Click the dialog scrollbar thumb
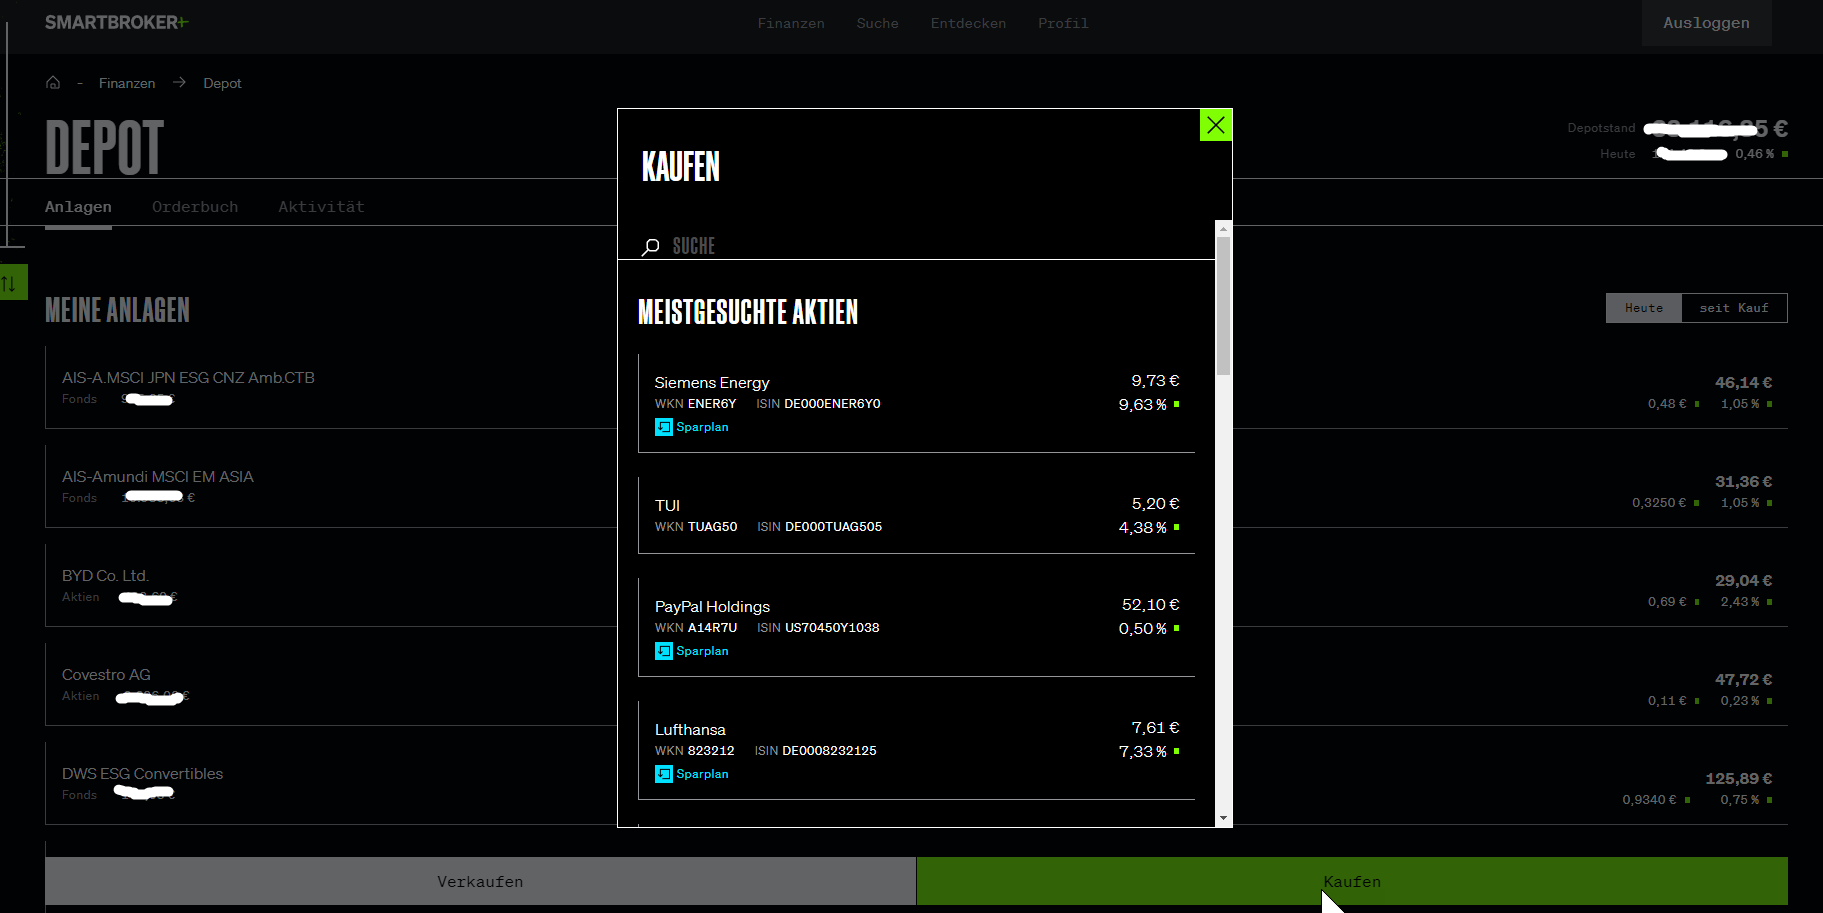 tap(1223, 305)
